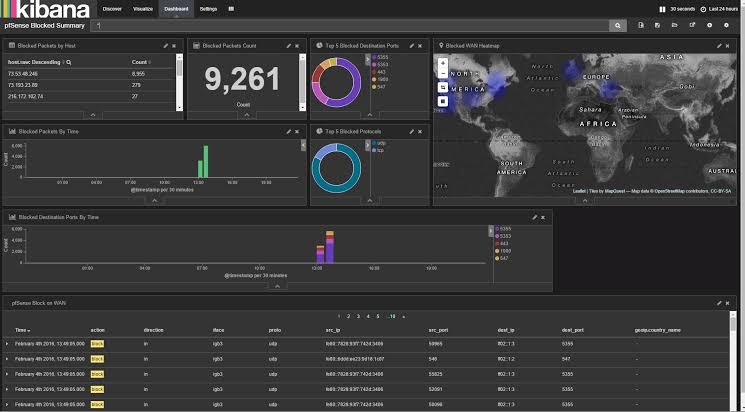The width and height of the screenshot is (745, 412).
Task: Edit the Blocked Packets Count panel
Action: pos(288,46)
